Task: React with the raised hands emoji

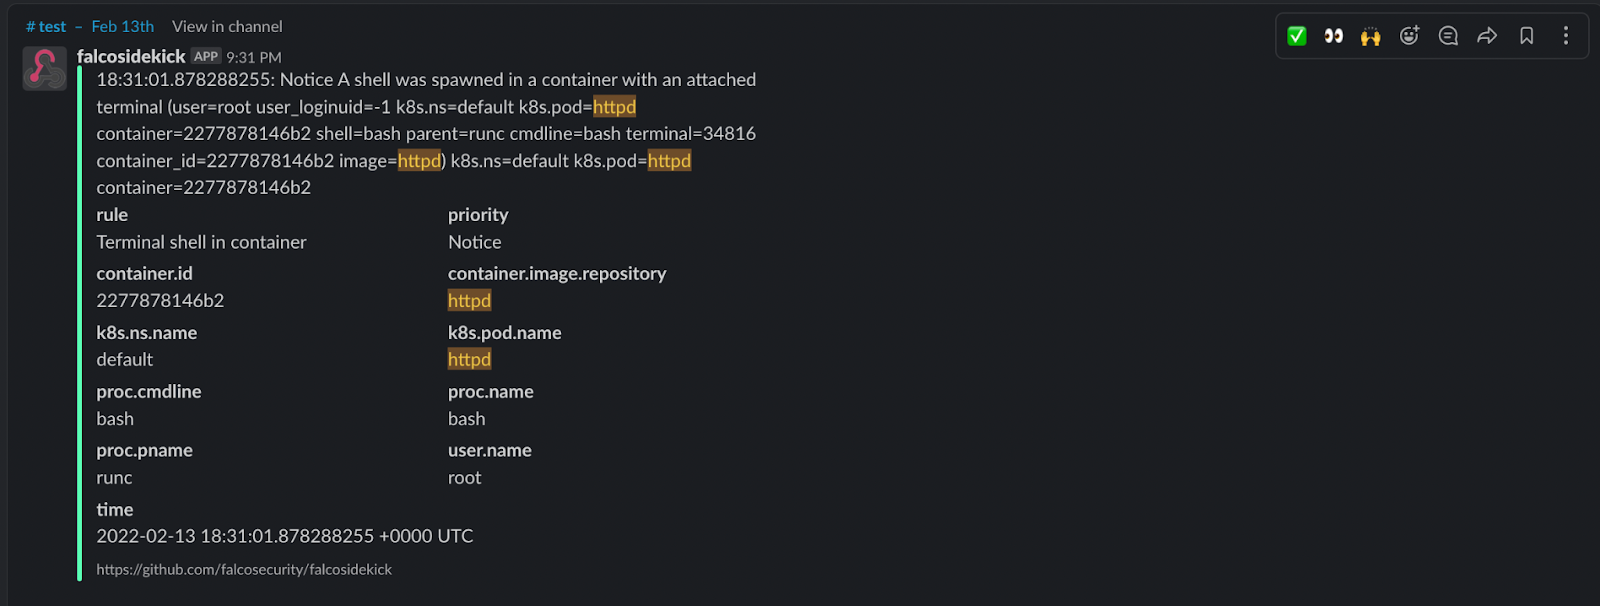Action: (1370, 36)
